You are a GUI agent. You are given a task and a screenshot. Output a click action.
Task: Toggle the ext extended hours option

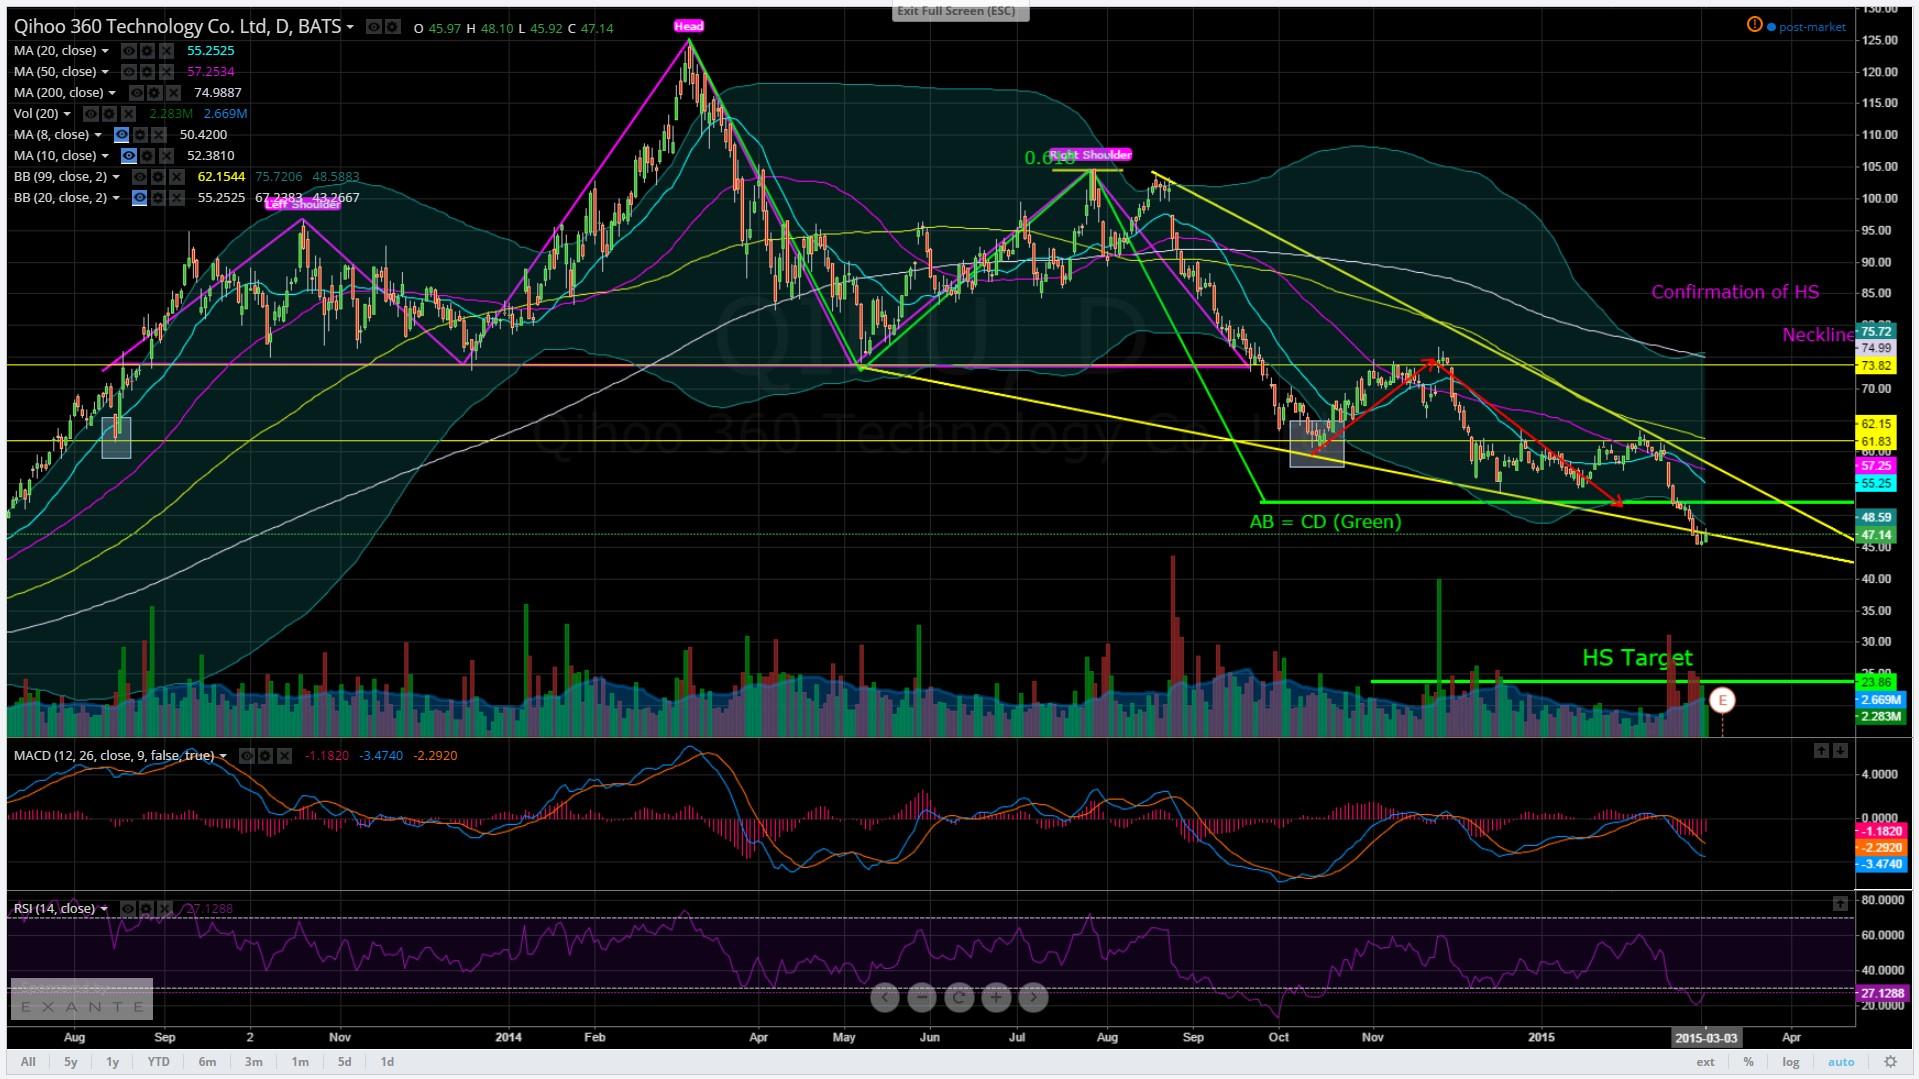(x=1705, y=1062)
